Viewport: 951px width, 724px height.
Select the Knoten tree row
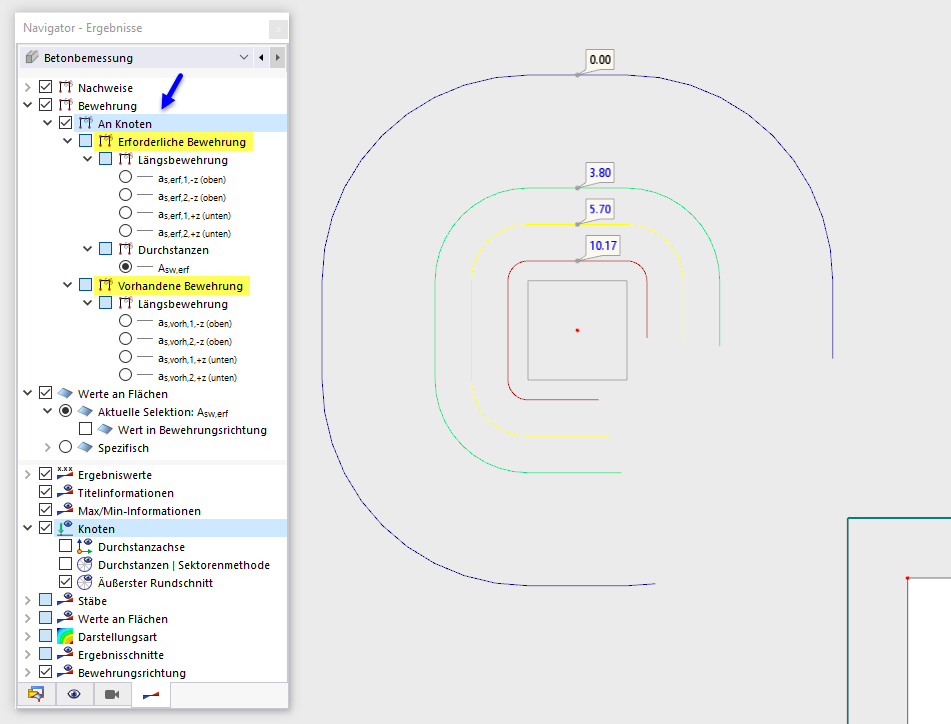coord(170,528)
